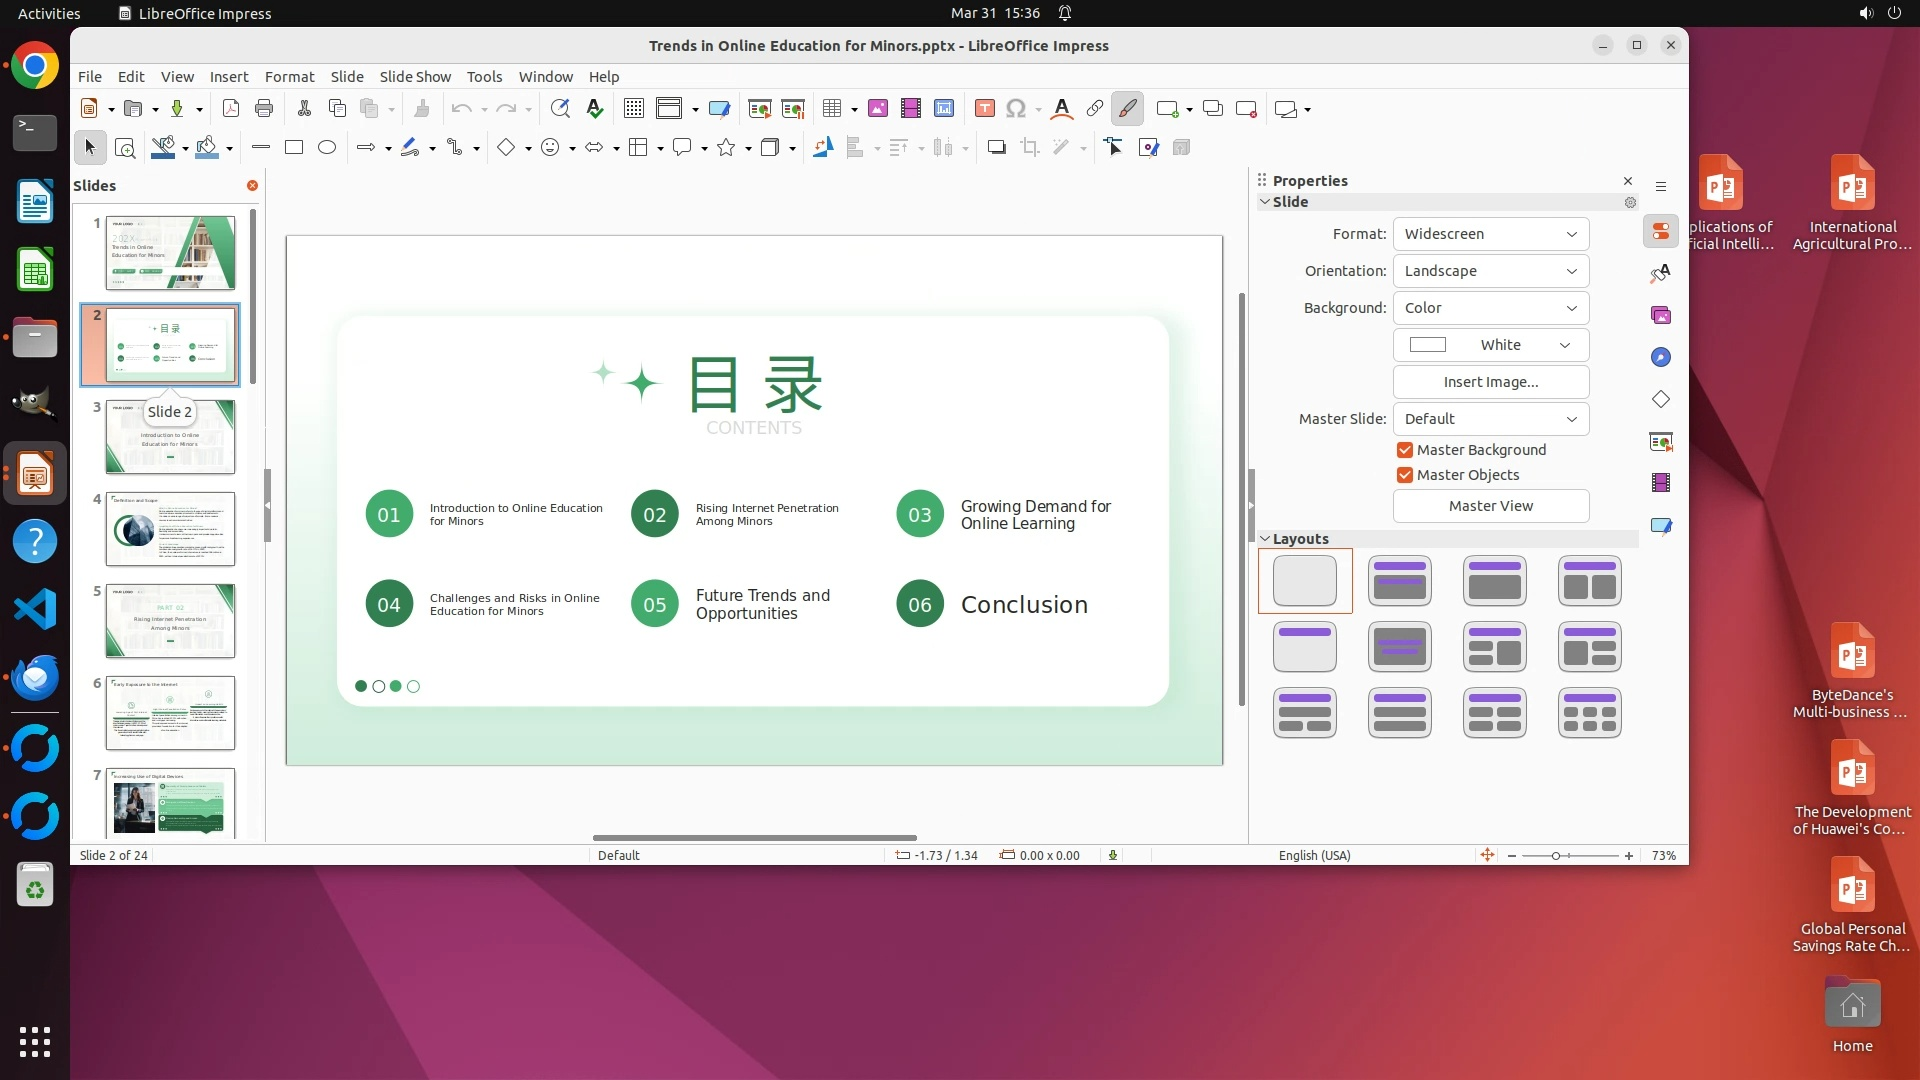Open the Orientation dropdown showing Landscape
The width and height of the screenshot is (1920, 1080).
(1490, 271)
